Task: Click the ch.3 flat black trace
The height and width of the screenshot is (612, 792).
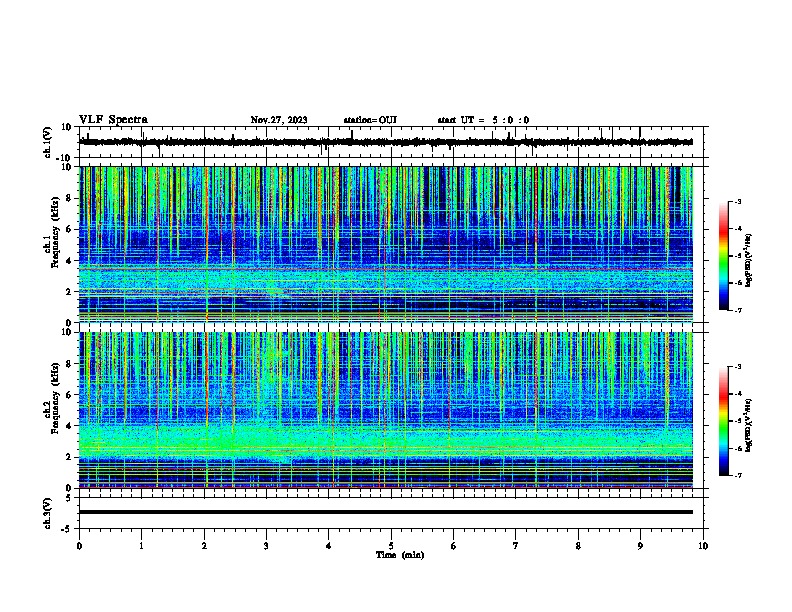Action: coord(386,512)
